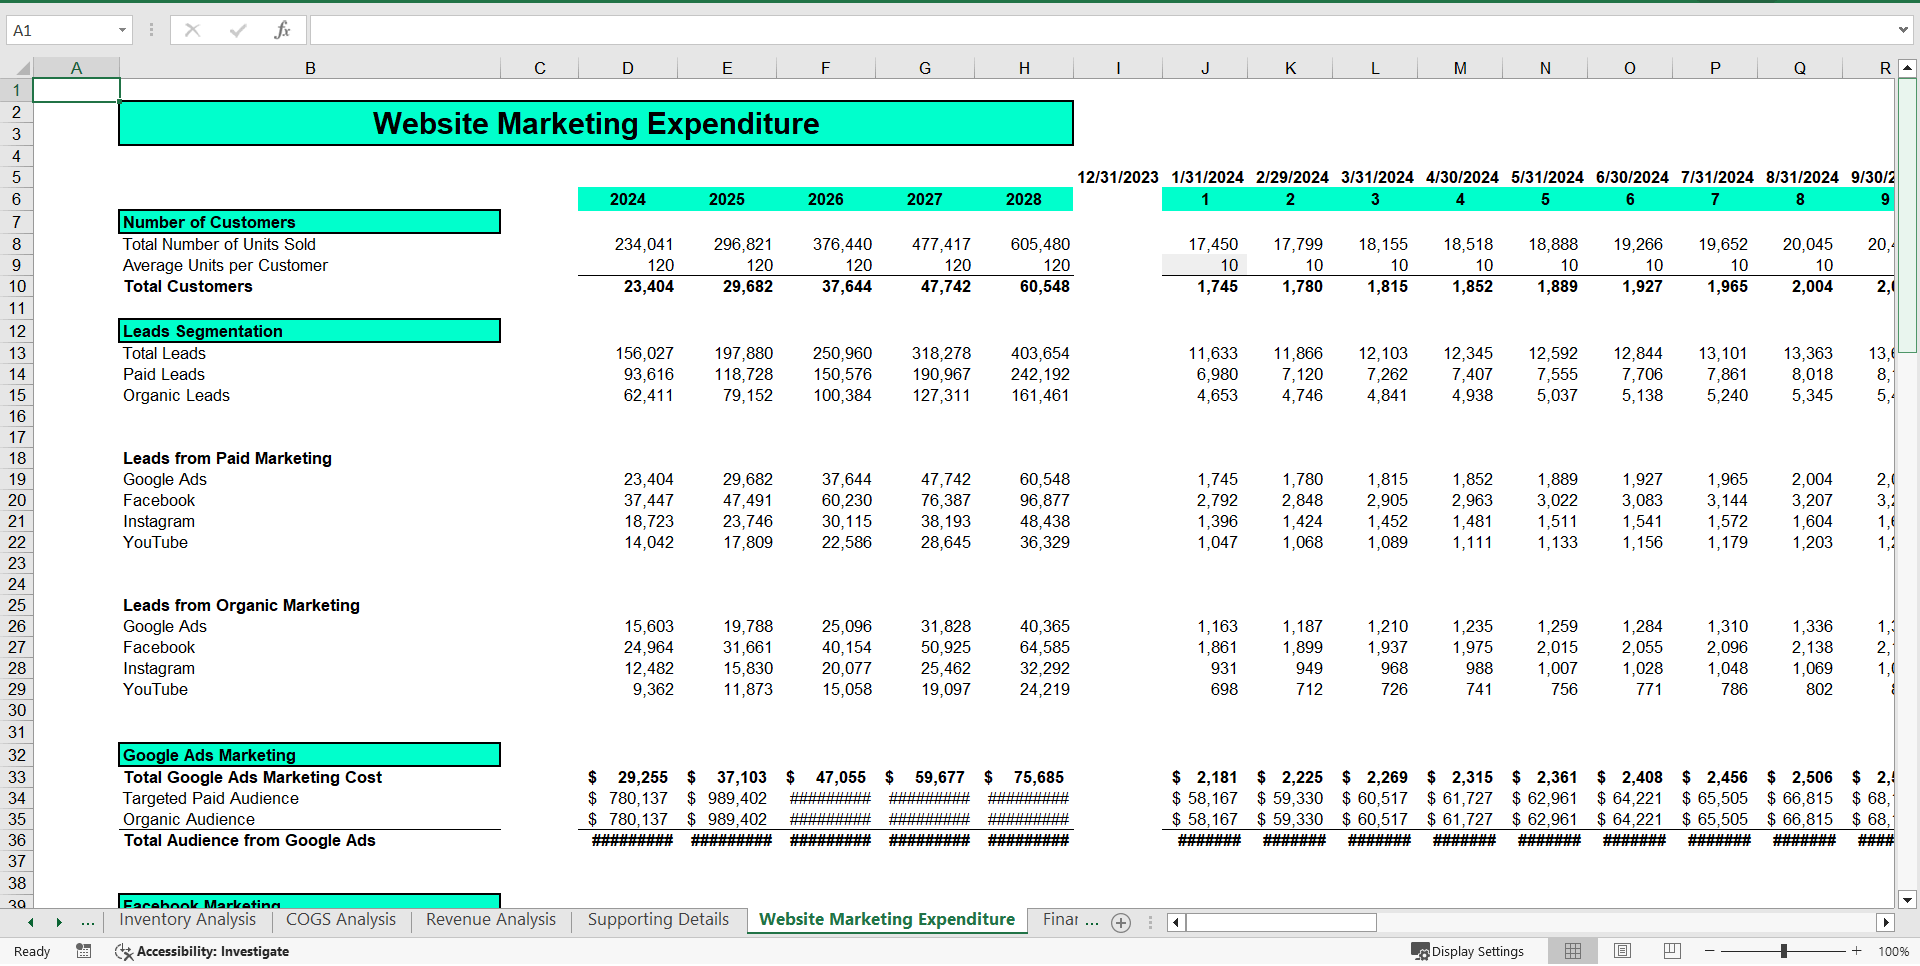The image size is (1920, 966).
Task: Click the Total Customers label
Action: point(188,286)
